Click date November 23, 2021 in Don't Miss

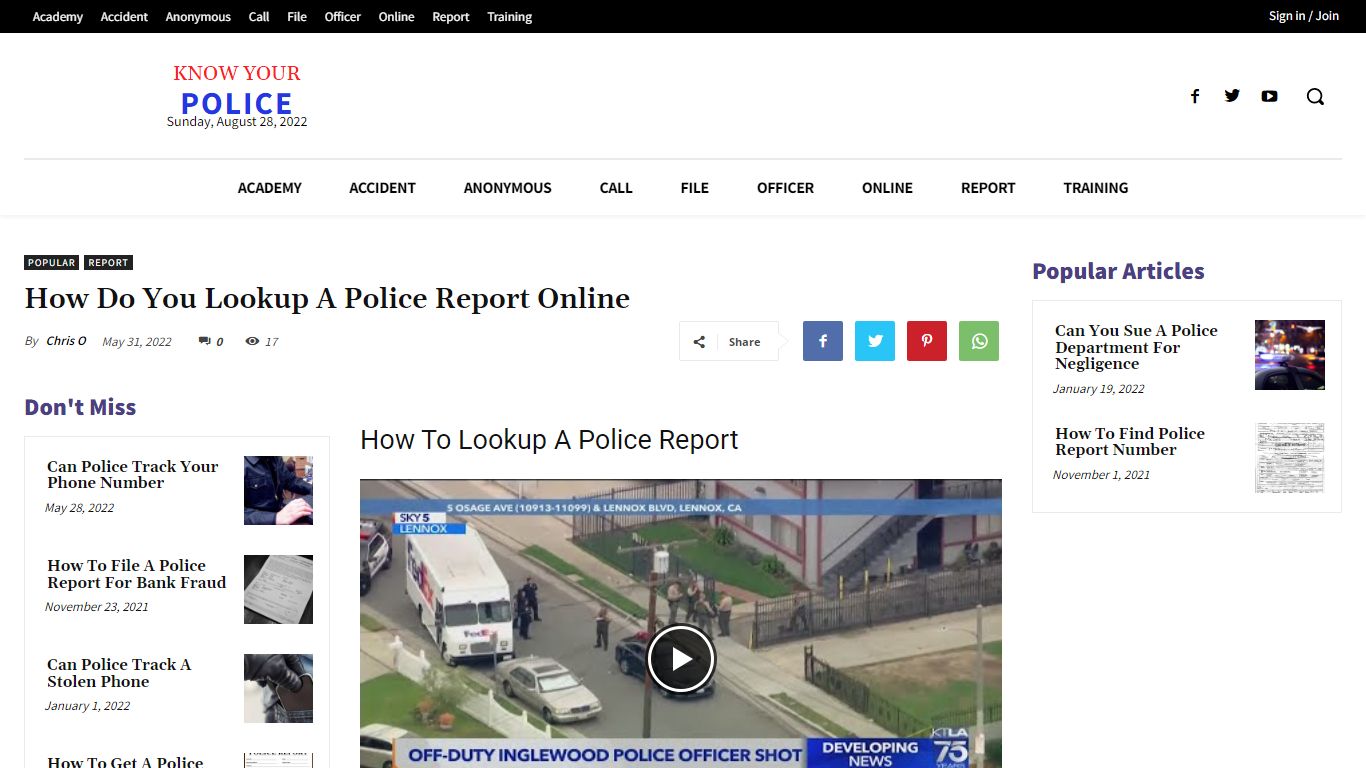point(96,607)
